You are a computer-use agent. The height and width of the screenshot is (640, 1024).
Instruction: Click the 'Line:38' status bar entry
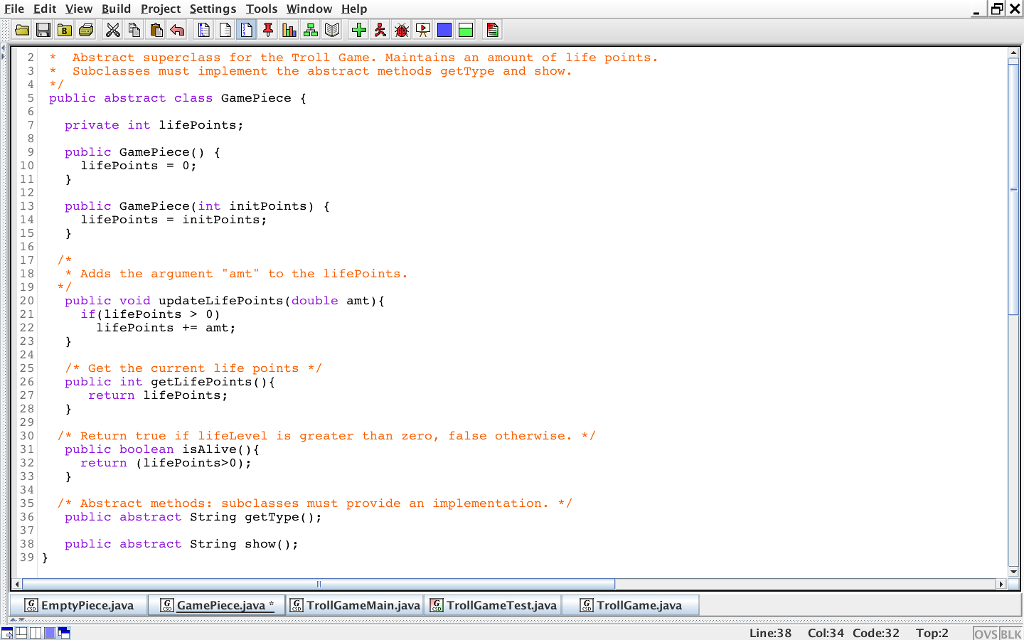[x=770, y=633]
